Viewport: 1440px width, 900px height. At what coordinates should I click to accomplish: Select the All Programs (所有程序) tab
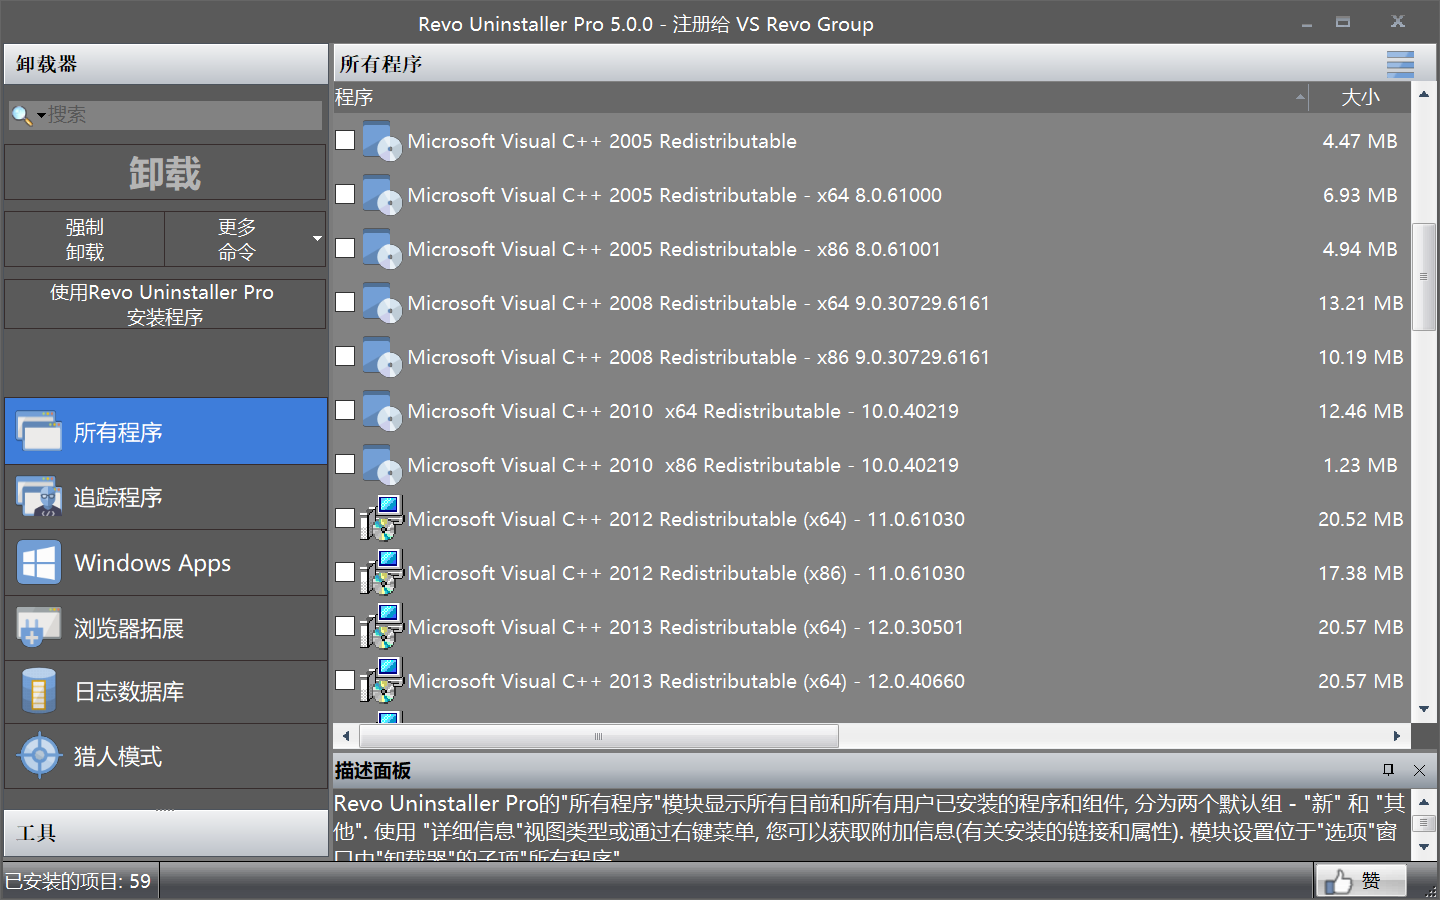point(166,432)
